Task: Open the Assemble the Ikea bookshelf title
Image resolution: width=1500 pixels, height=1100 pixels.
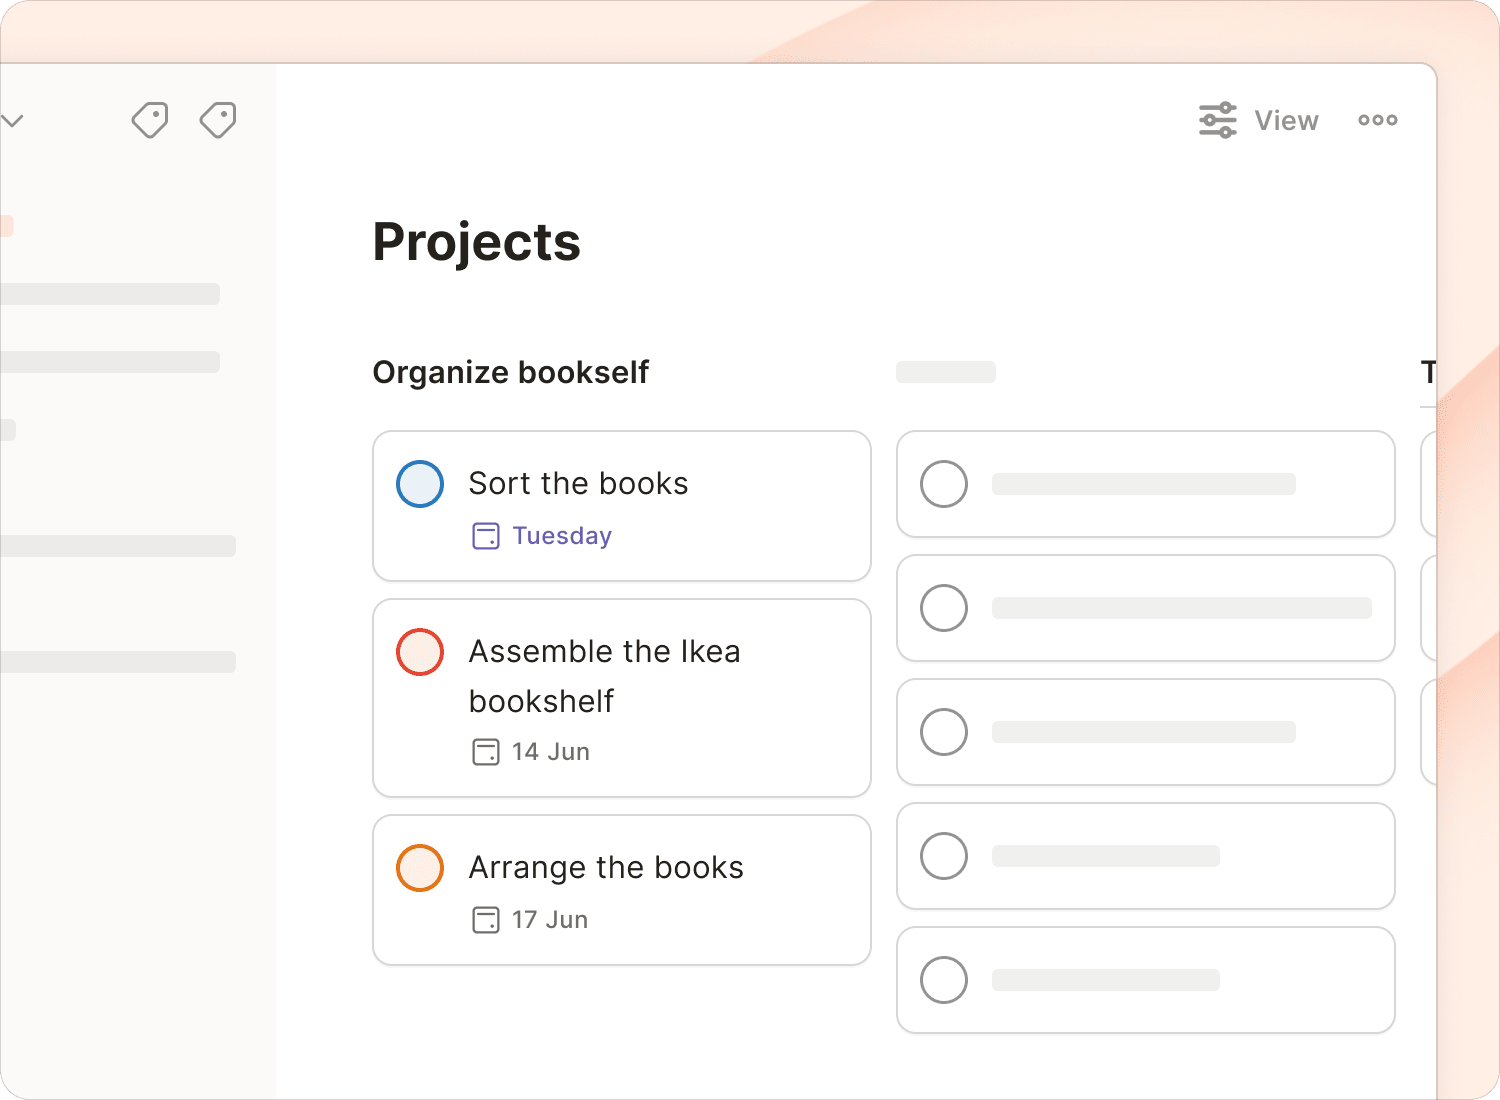Action: pos(604,652)
